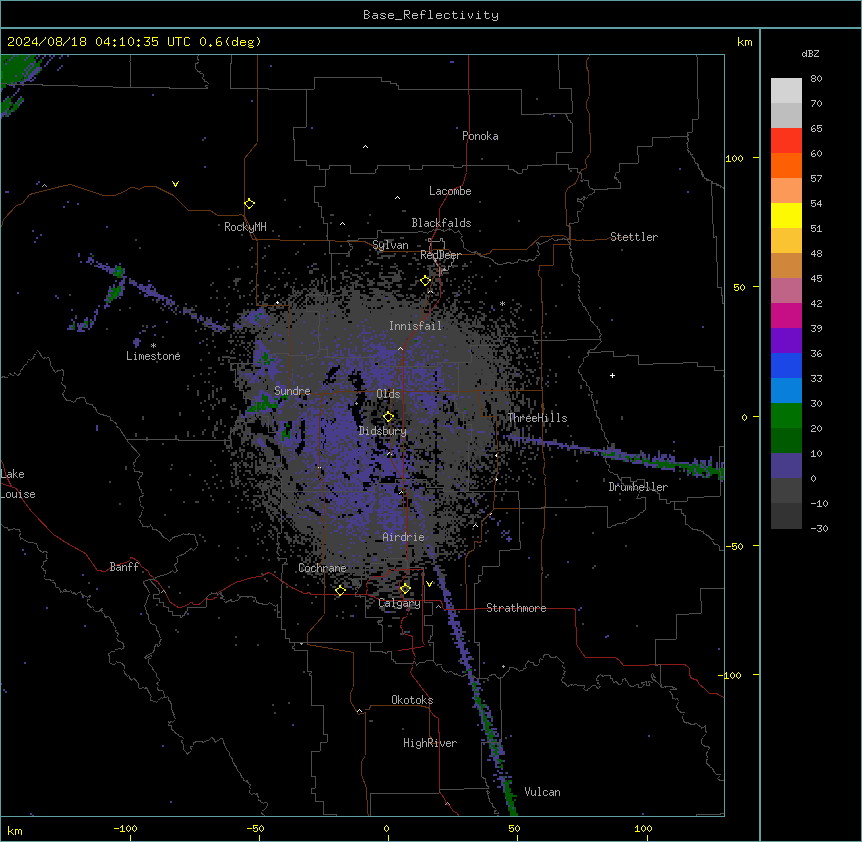Click the HighRiver town label
The image size is (862, 842).
[x=430, y=743]
